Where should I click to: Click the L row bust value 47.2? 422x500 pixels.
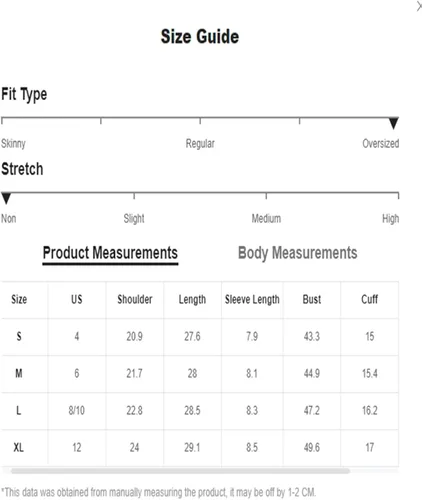point(312,410)
